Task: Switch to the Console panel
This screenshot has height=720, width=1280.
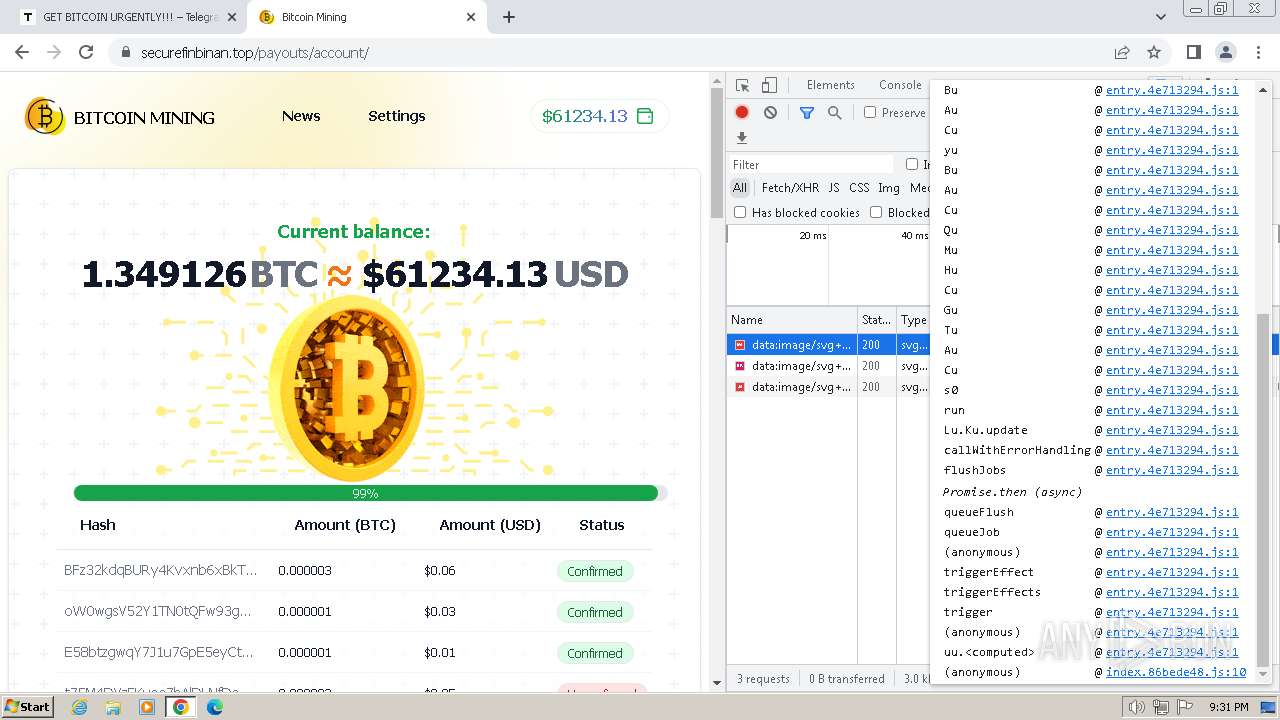Action: click(900, 85)
